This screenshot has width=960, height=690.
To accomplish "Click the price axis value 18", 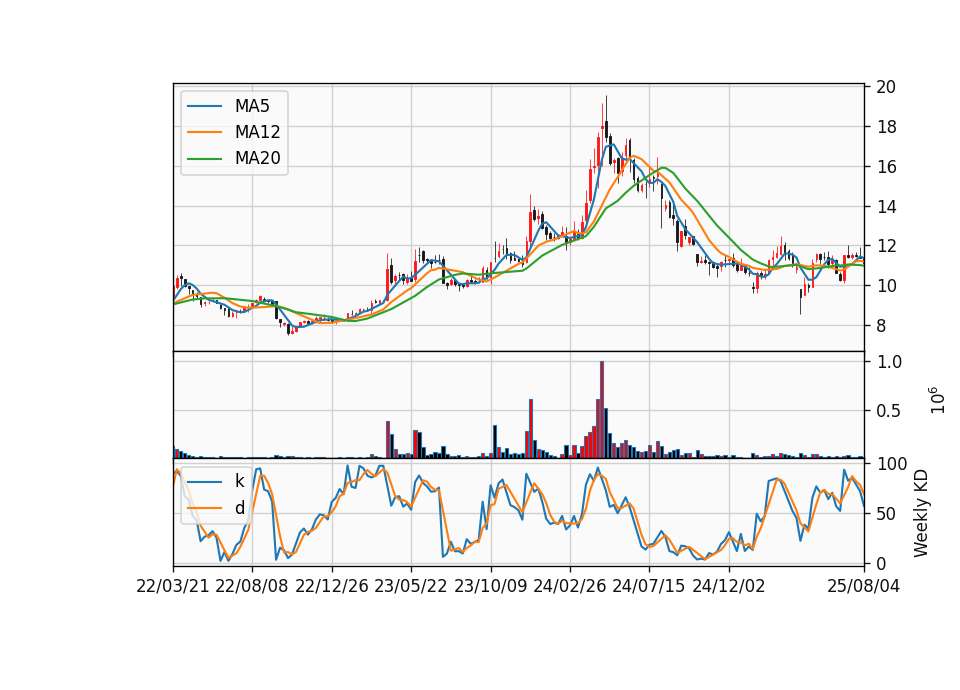I will click(885, 127).
